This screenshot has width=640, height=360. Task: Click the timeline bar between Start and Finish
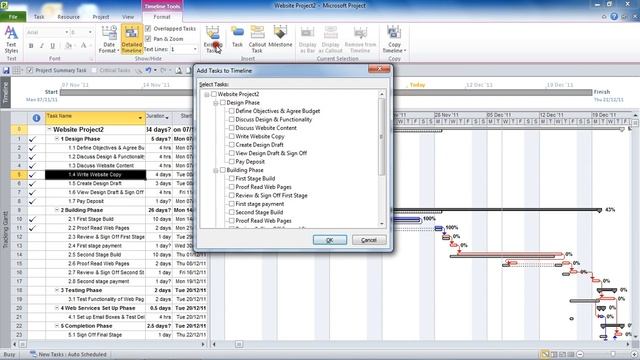coord(326,92)
